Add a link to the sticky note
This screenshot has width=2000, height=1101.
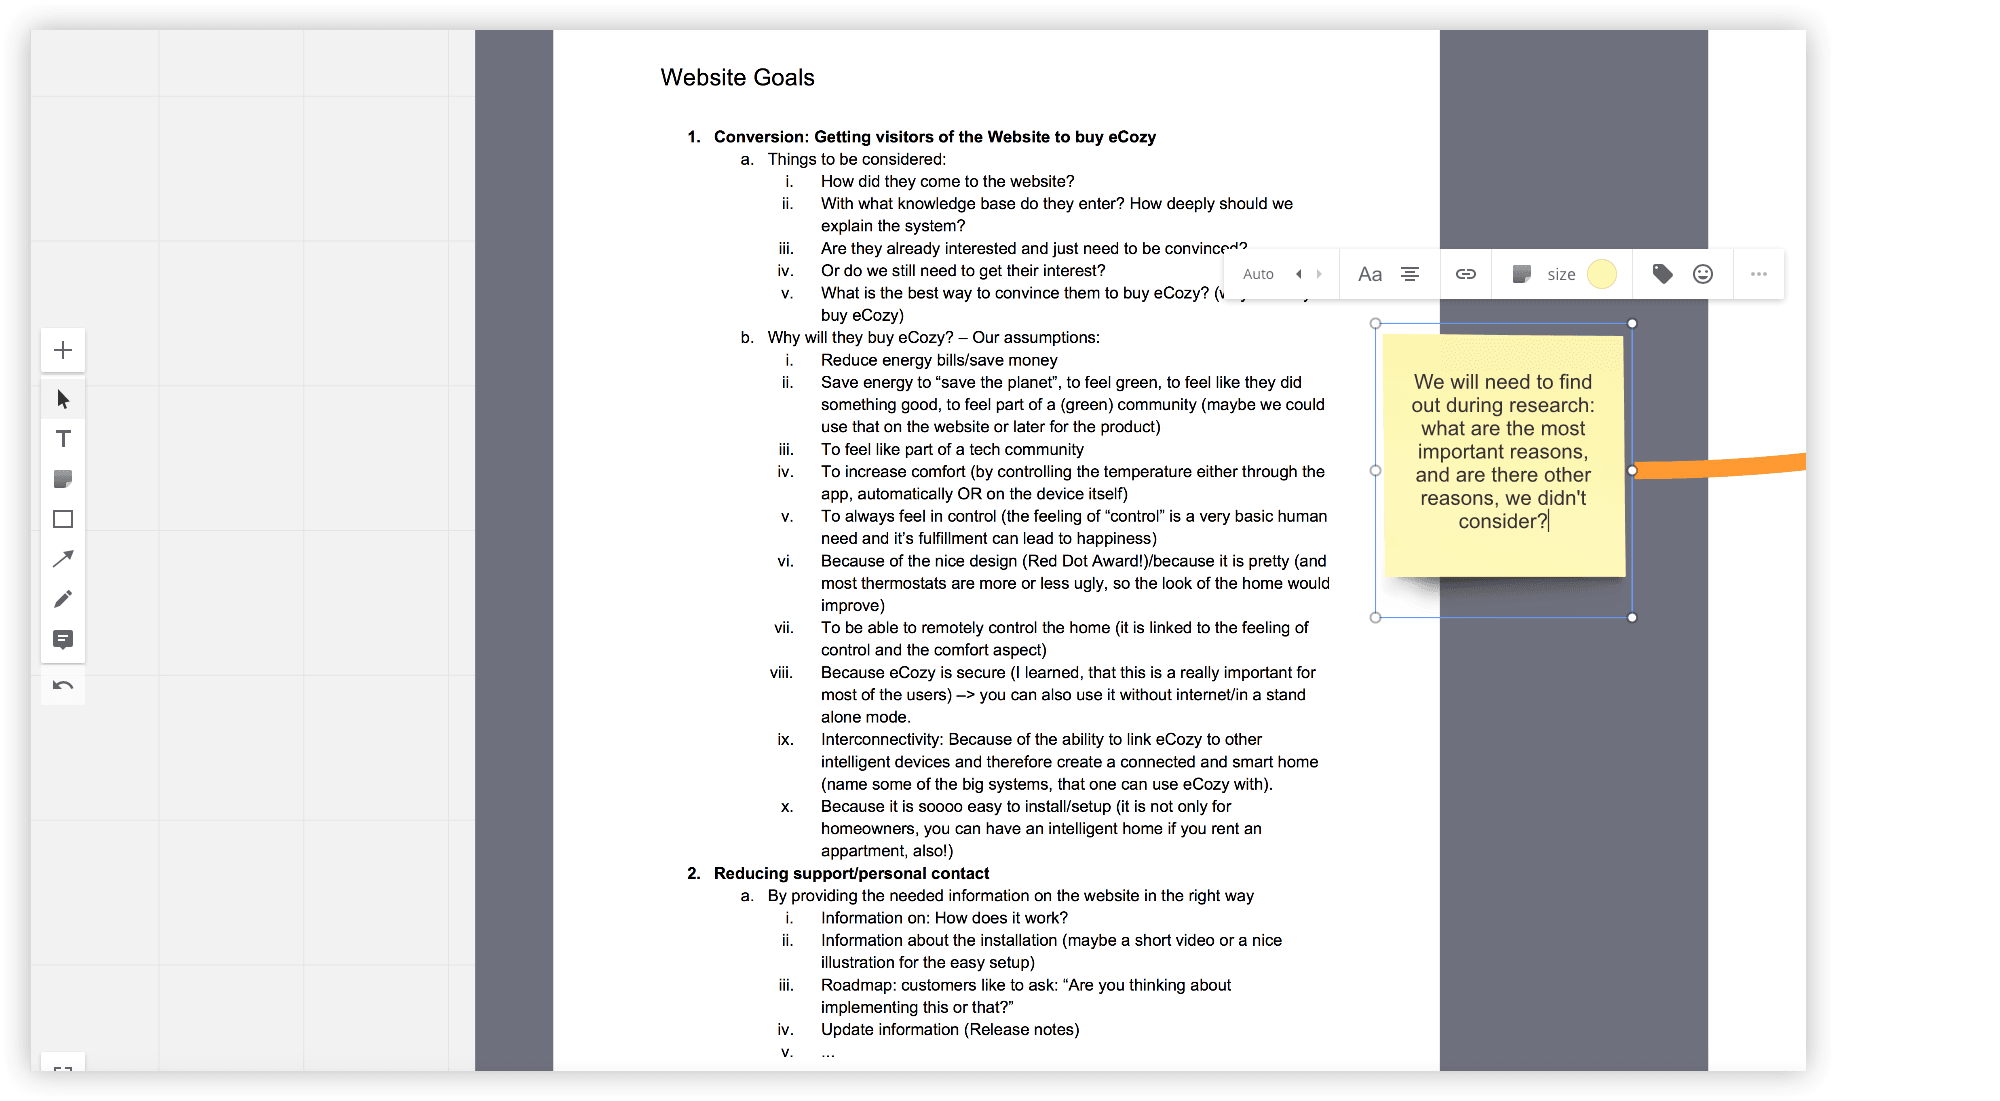1466,274
